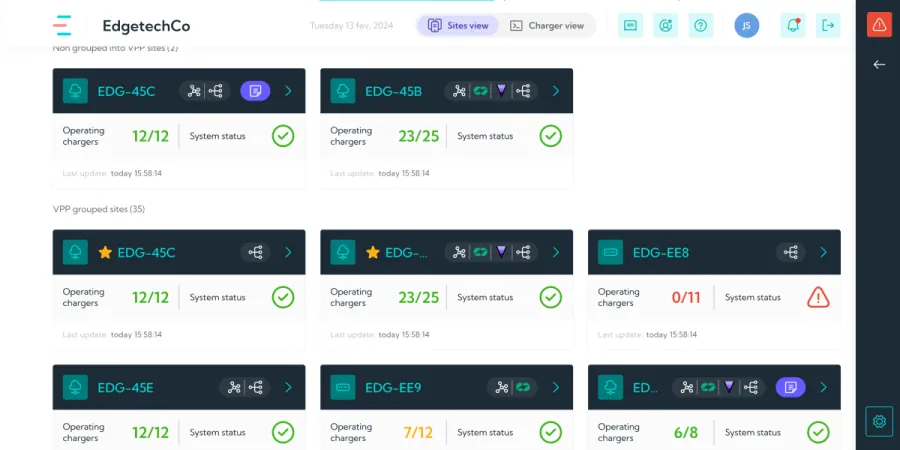Click the battery site icon on EDG-EE8

(x=610, y=252)
